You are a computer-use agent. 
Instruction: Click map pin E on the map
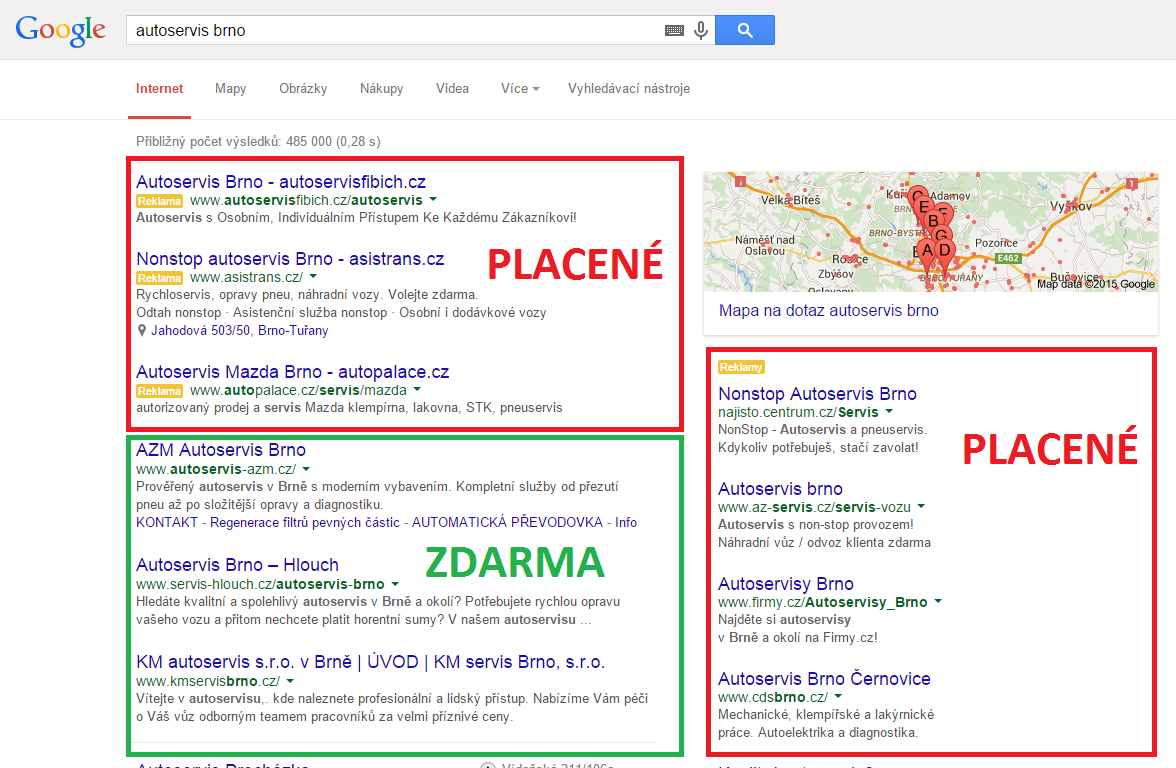point(924,206)
